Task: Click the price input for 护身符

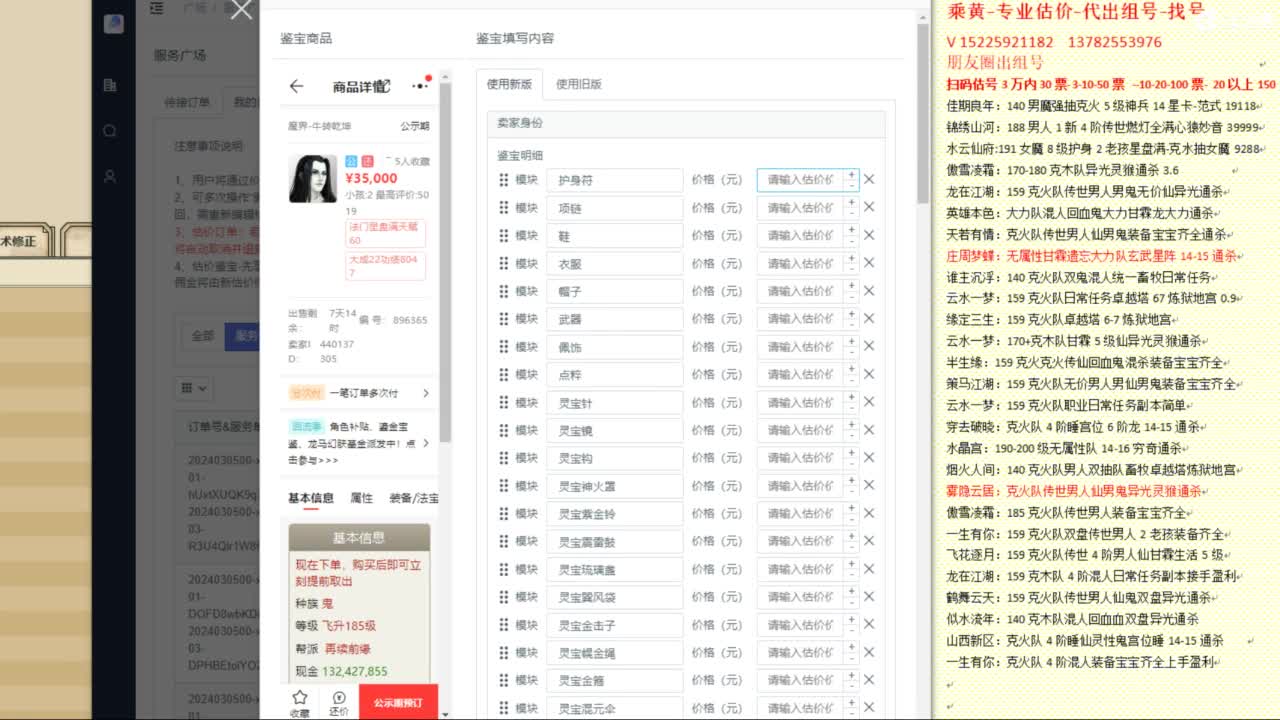Action: point(800,180)
